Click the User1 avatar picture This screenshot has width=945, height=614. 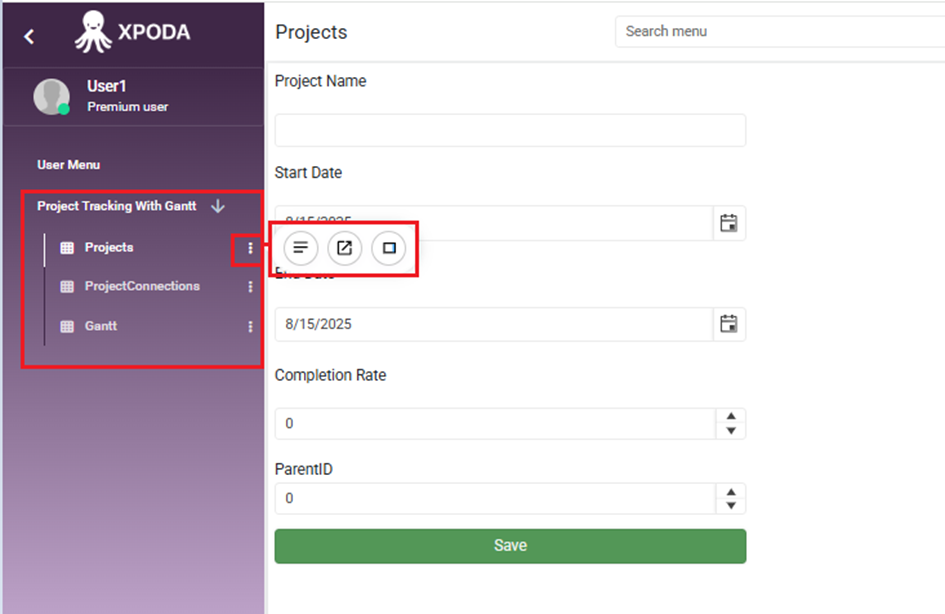tap(52, 96)
